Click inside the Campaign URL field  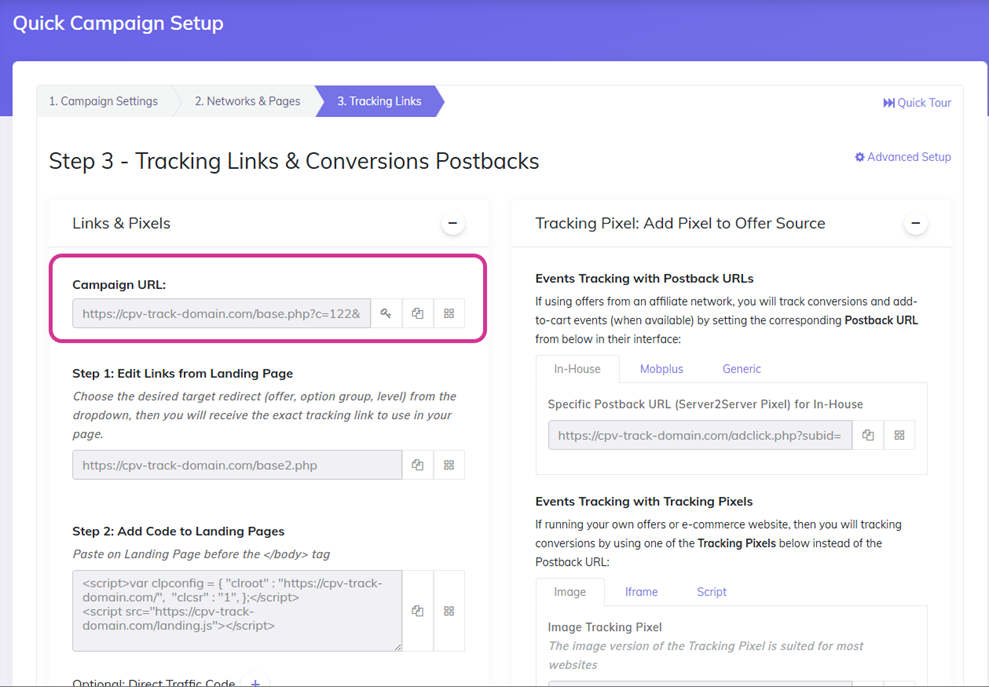pos(221,313)
